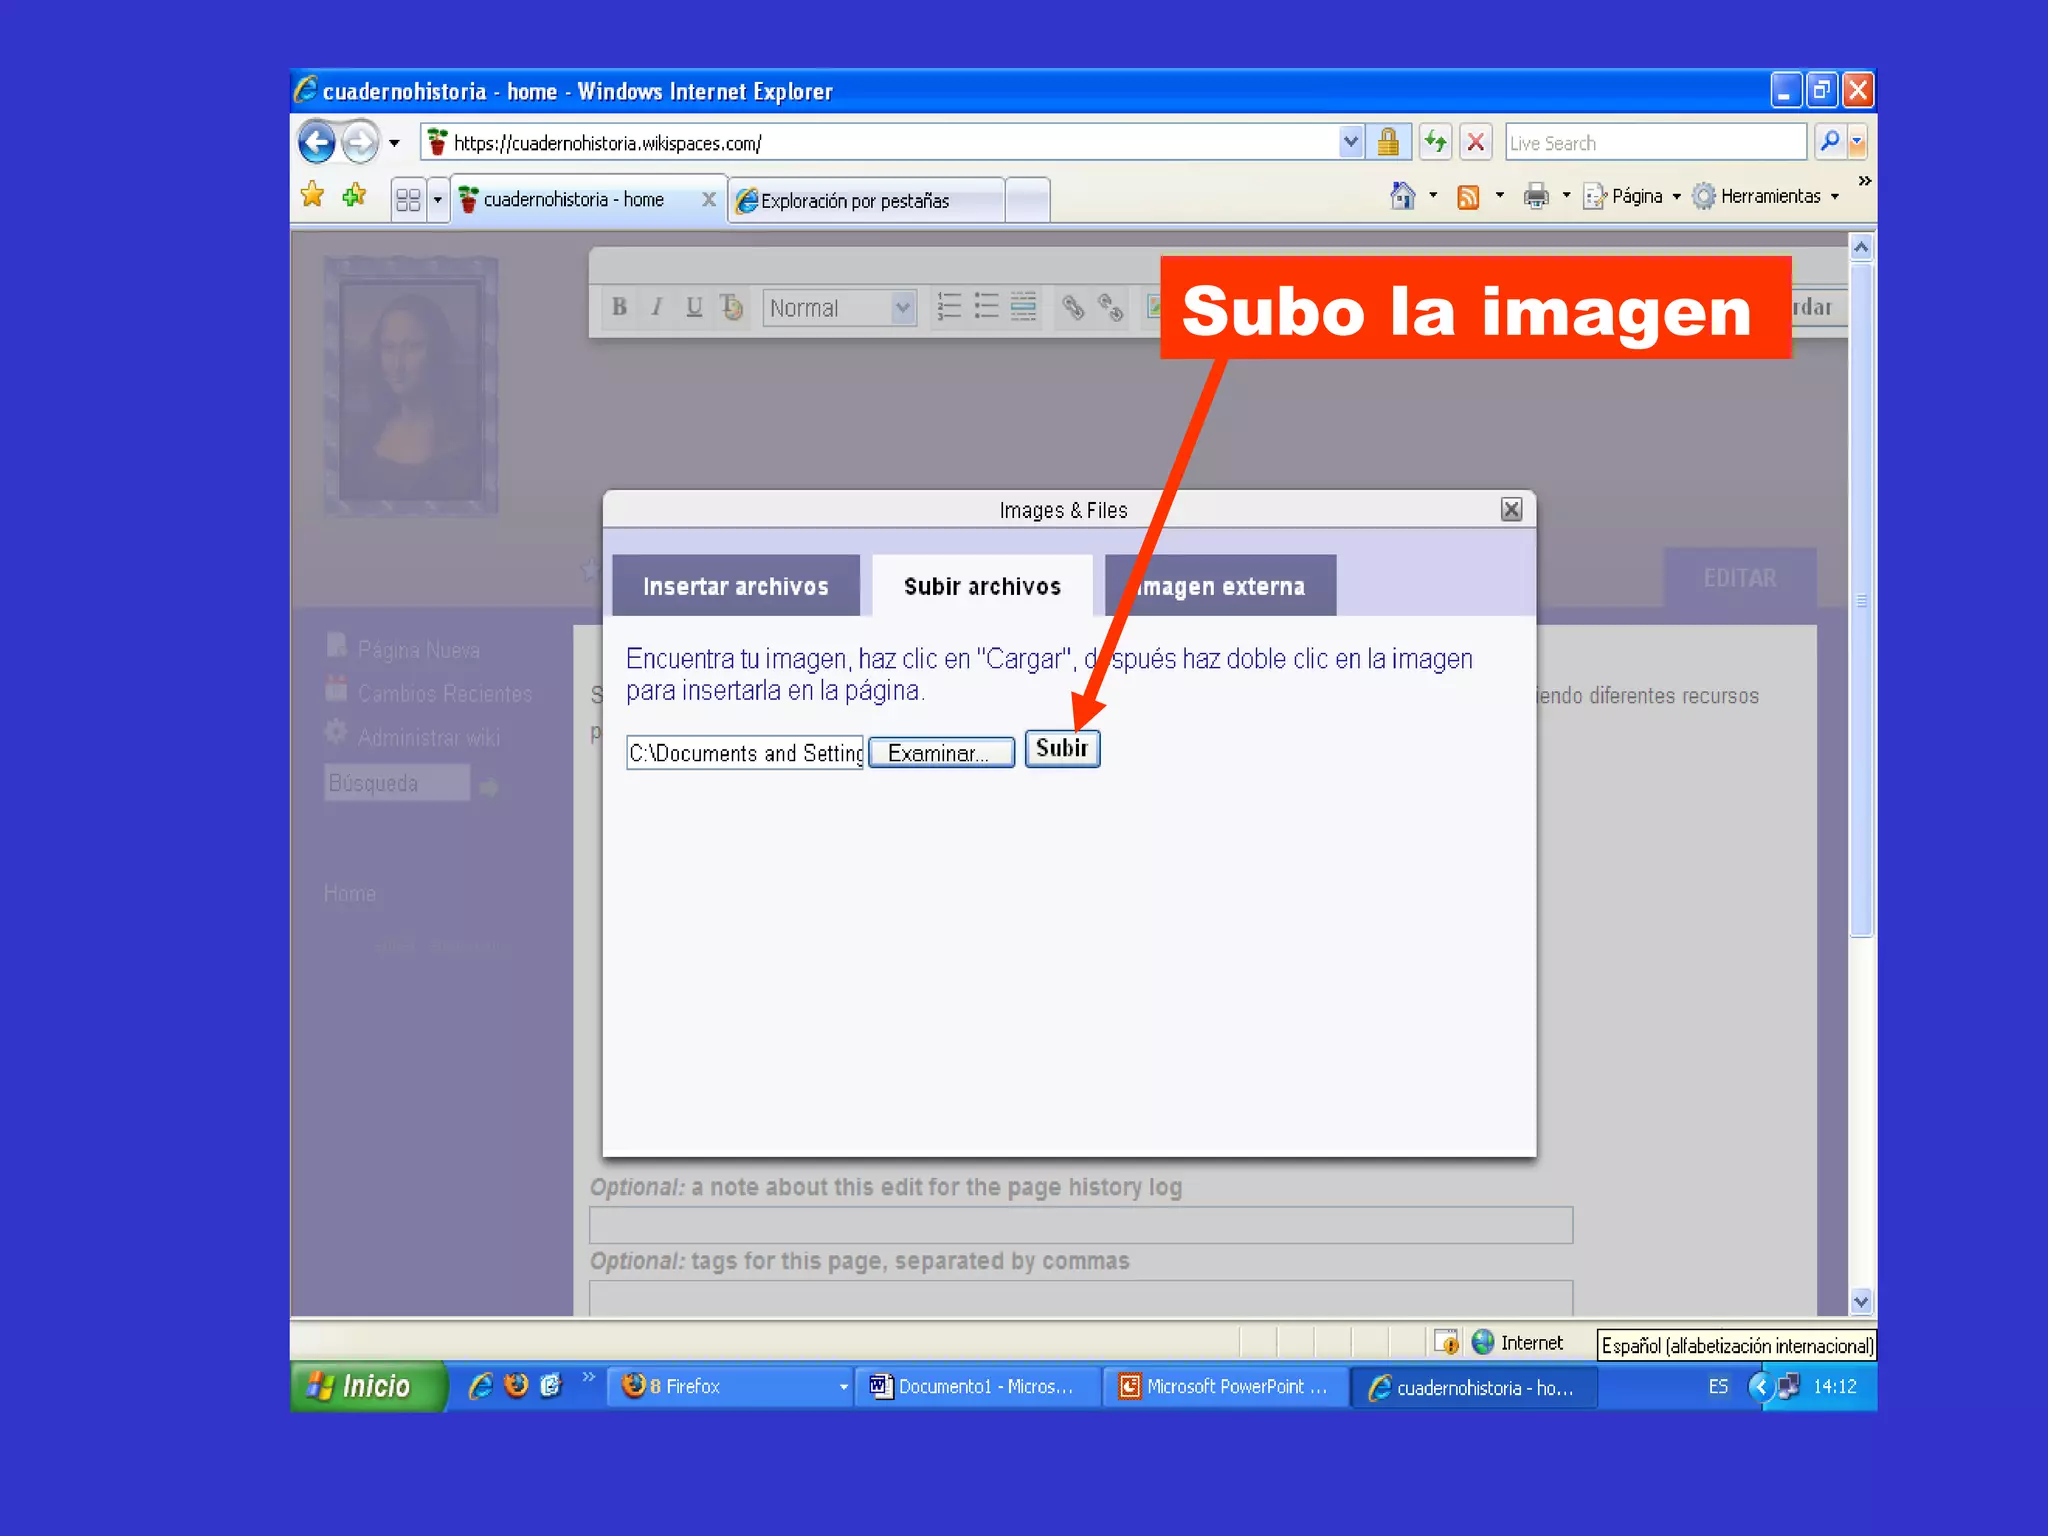Select the Subir archivos tab
This screenshot has width=2048, height=1536.
tap(982, 586)
